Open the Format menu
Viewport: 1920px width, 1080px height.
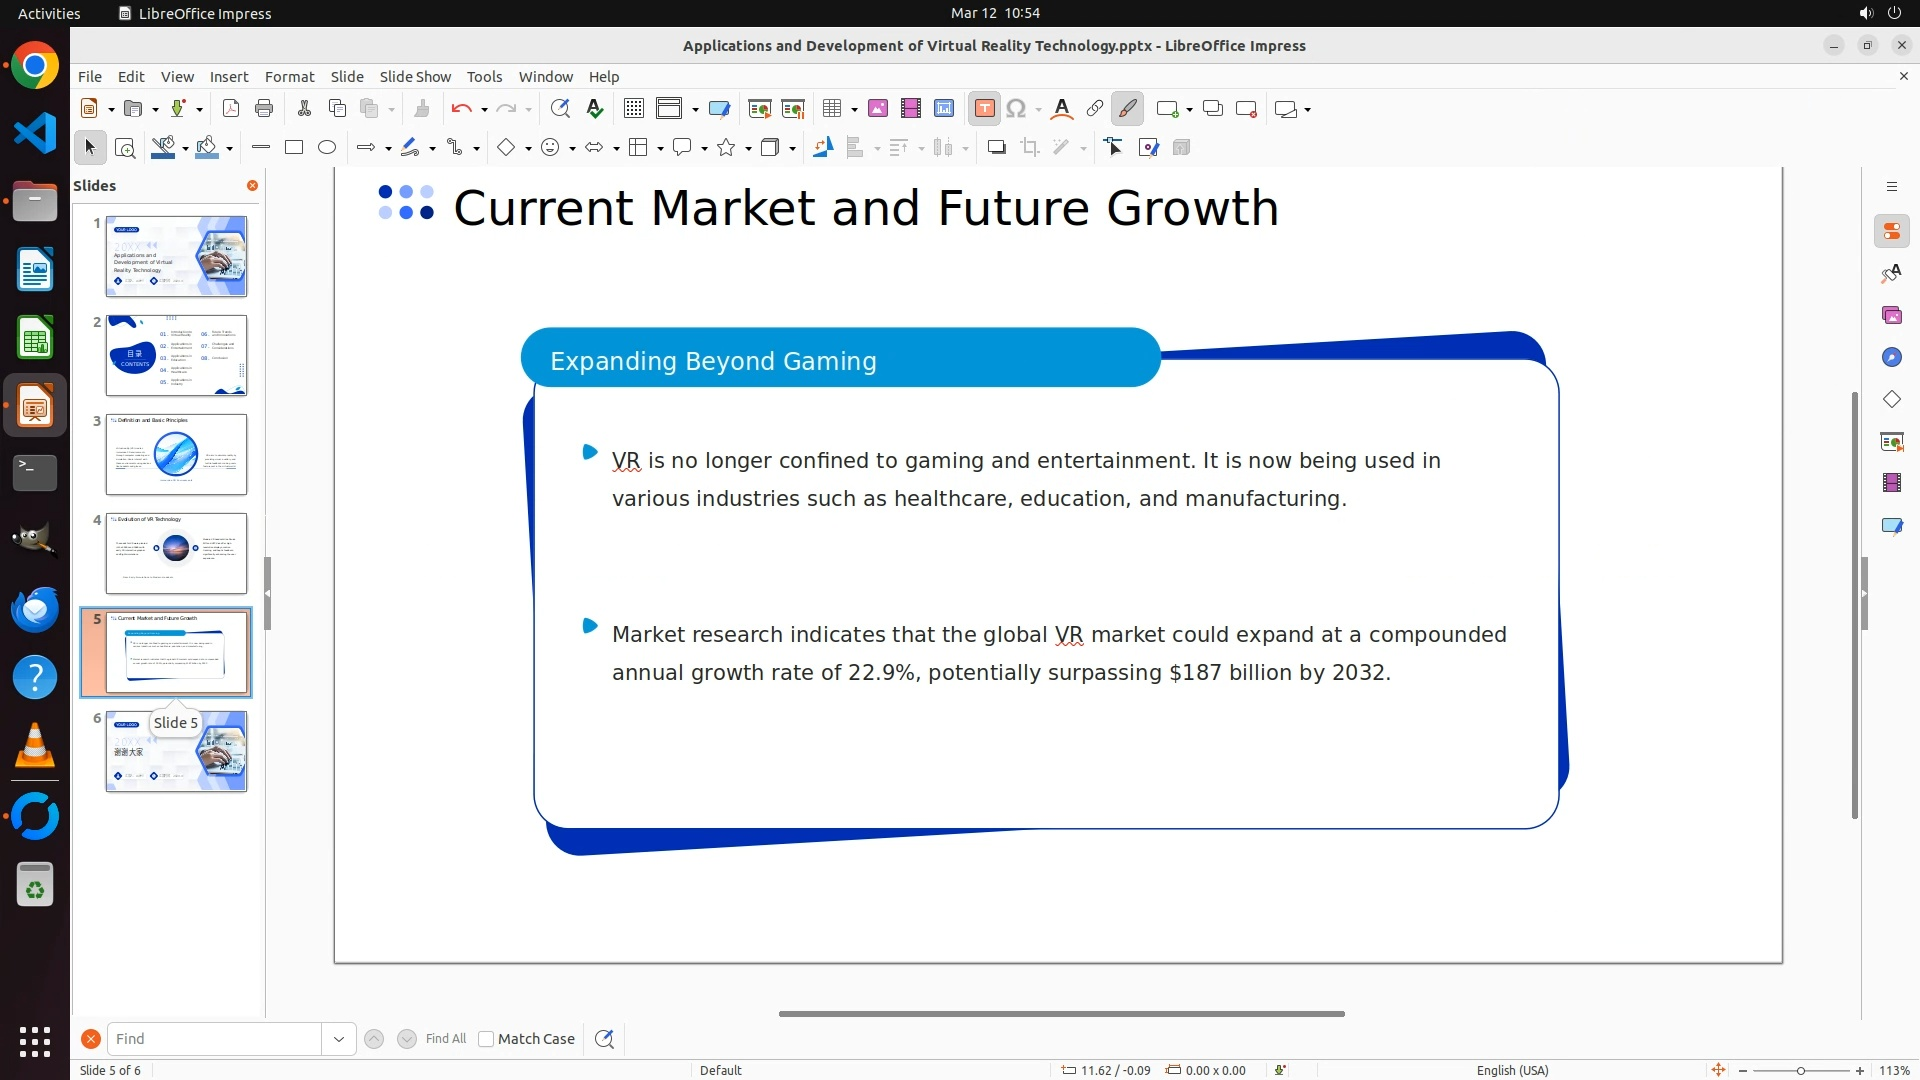289,77
